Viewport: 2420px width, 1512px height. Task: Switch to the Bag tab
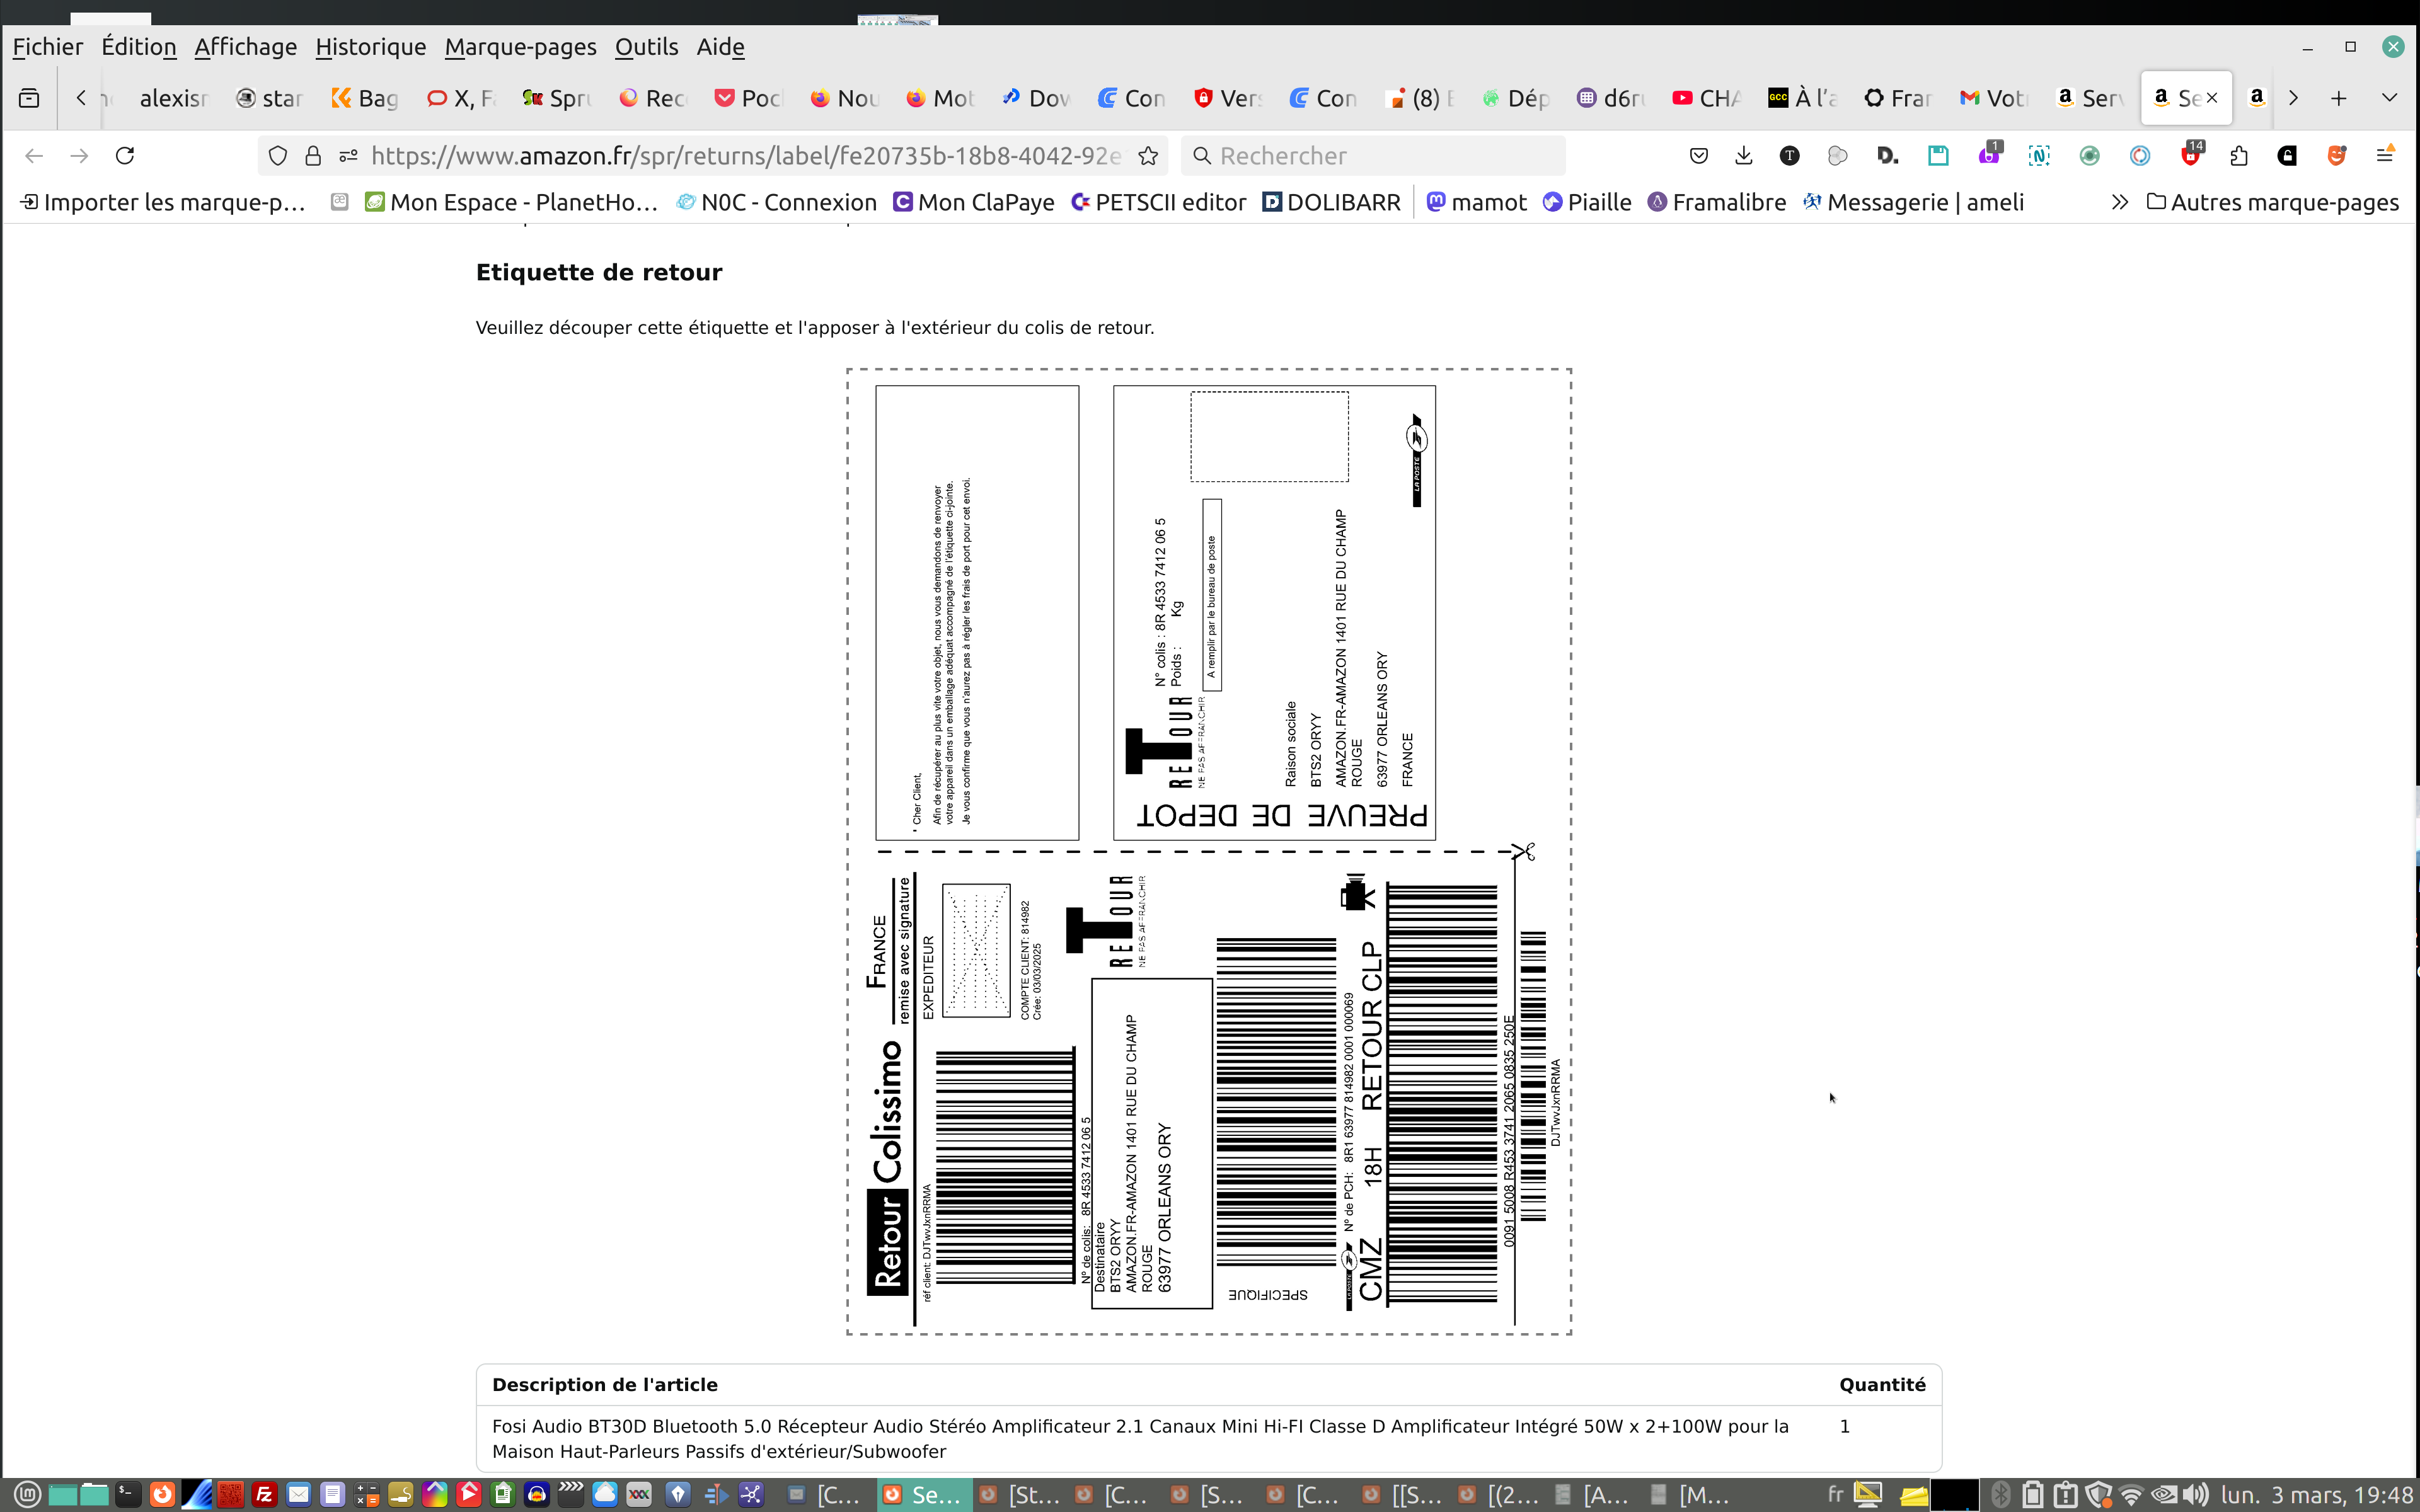pyautogui.click(x=365, y=98)
